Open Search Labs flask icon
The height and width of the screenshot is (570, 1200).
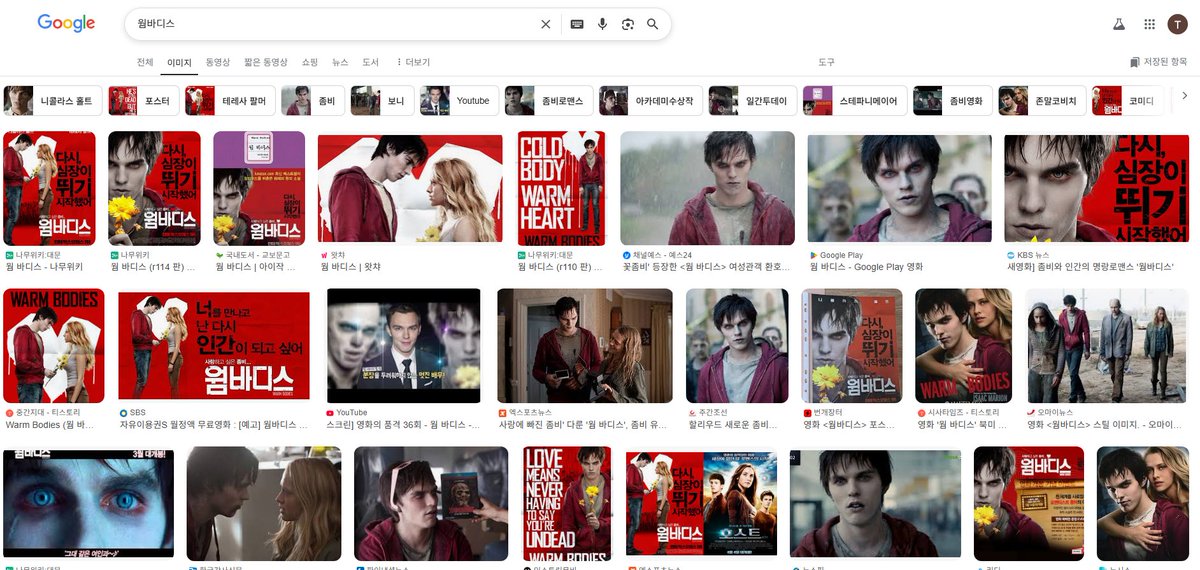click(x=1119, y=24)
